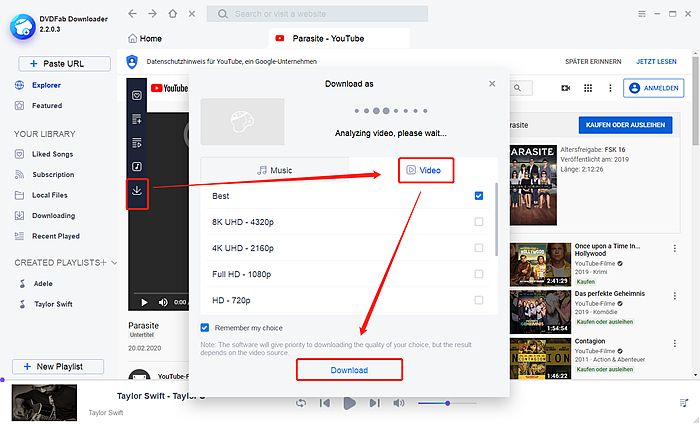700x424 pixels.
Task: Click the home icon in the navigation bar
Action: 173,14
